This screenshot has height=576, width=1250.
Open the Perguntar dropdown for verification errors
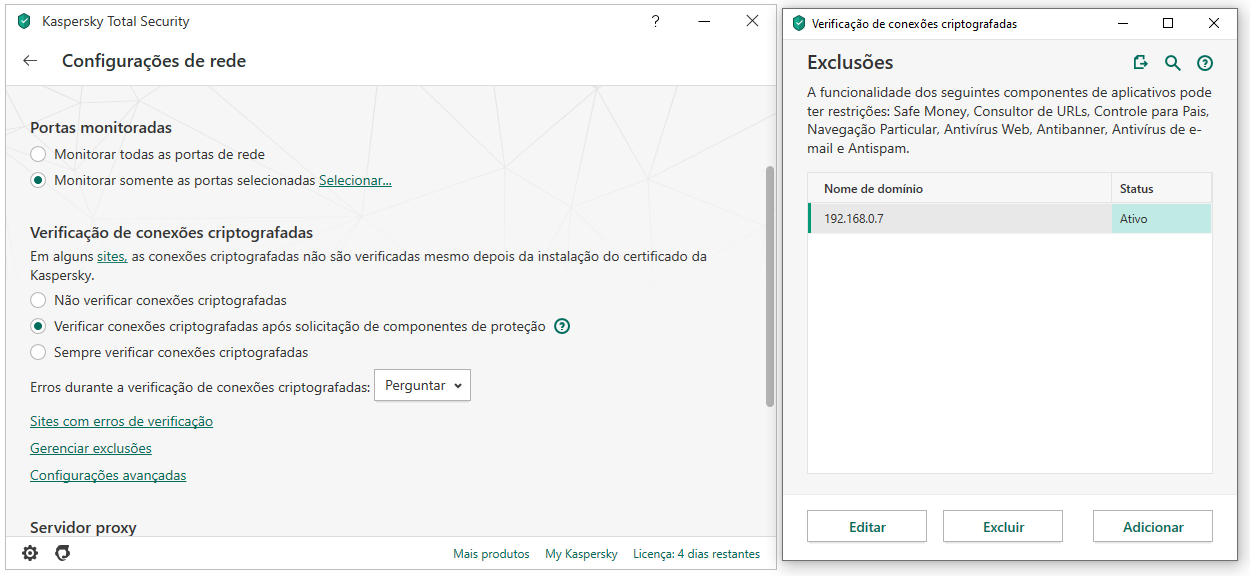(422, 386)
